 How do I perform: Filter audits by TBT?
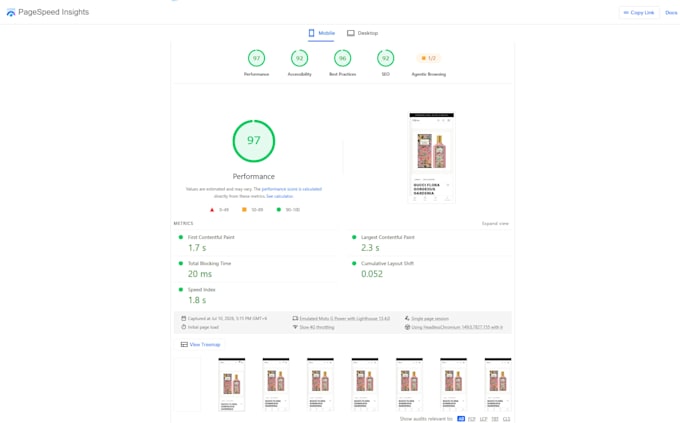click(495, 419)
